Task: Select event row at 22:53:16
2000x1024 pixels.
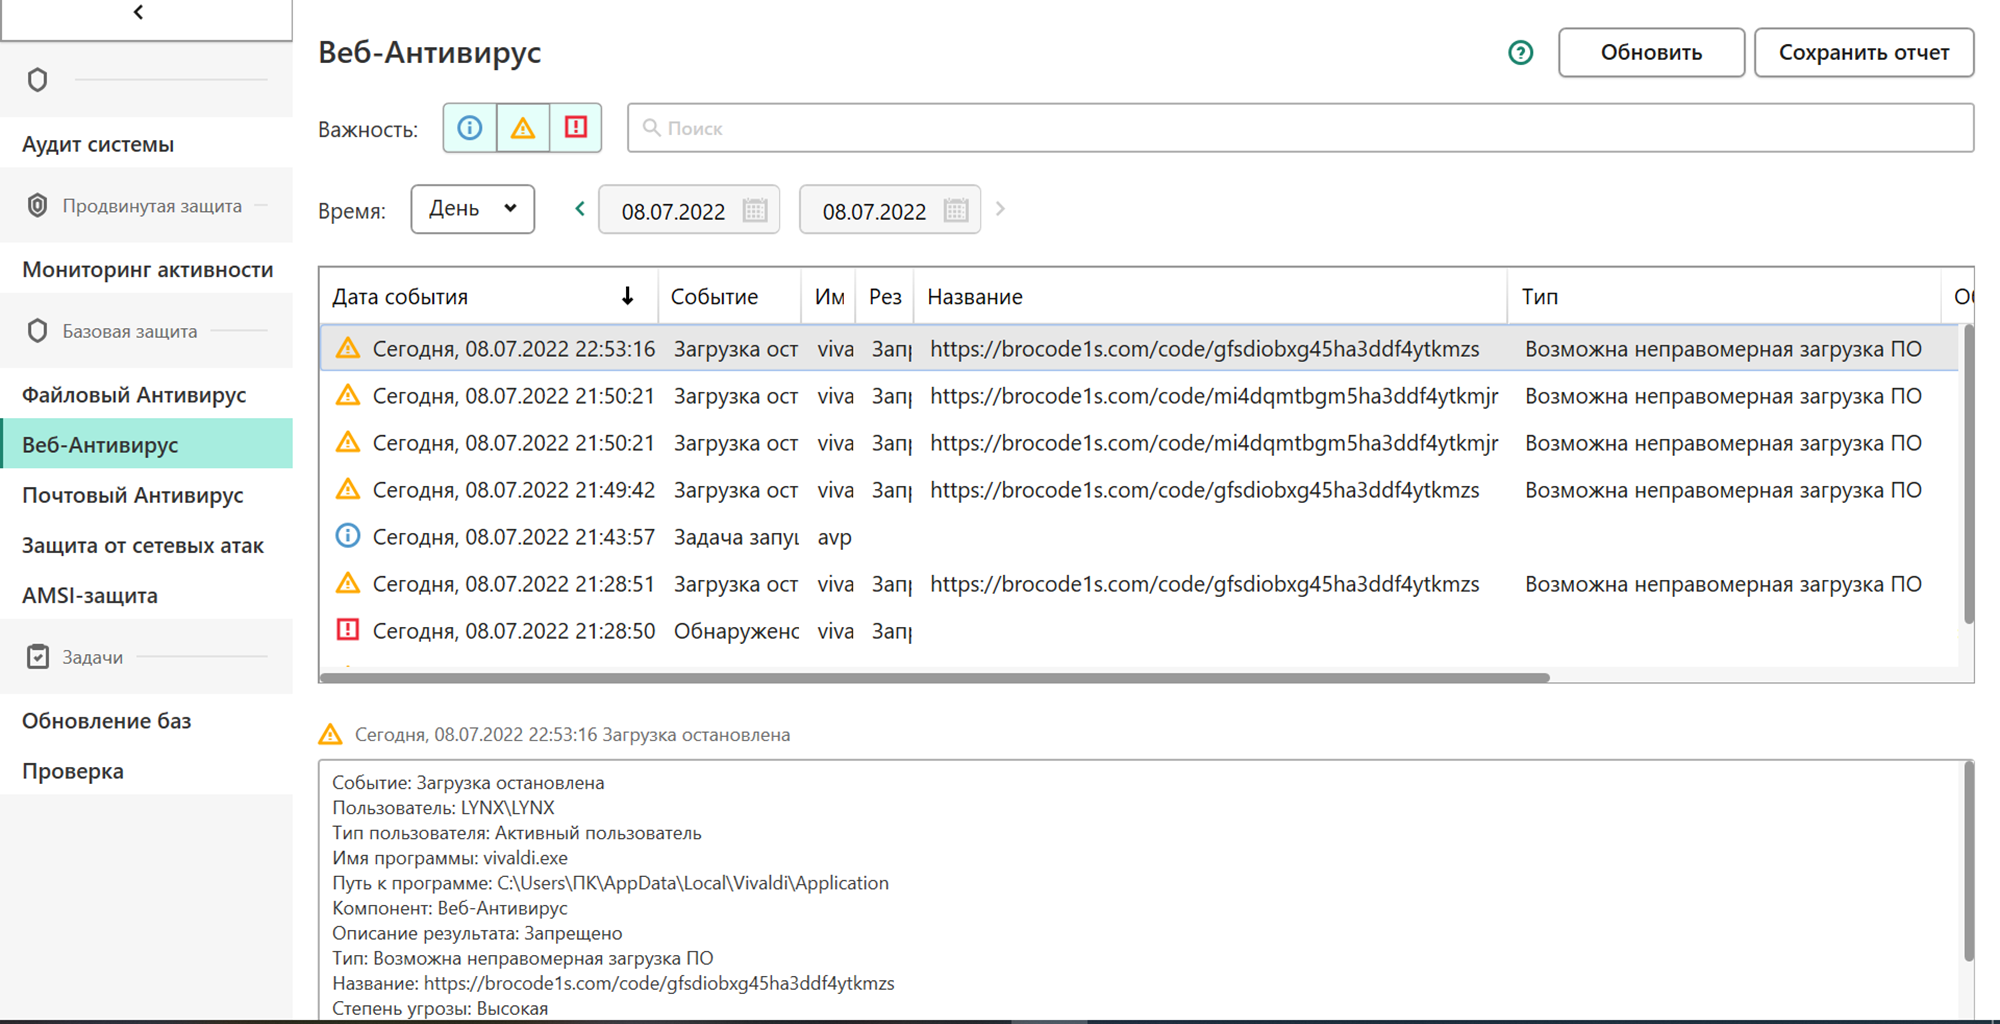Action: point(1138,349)
